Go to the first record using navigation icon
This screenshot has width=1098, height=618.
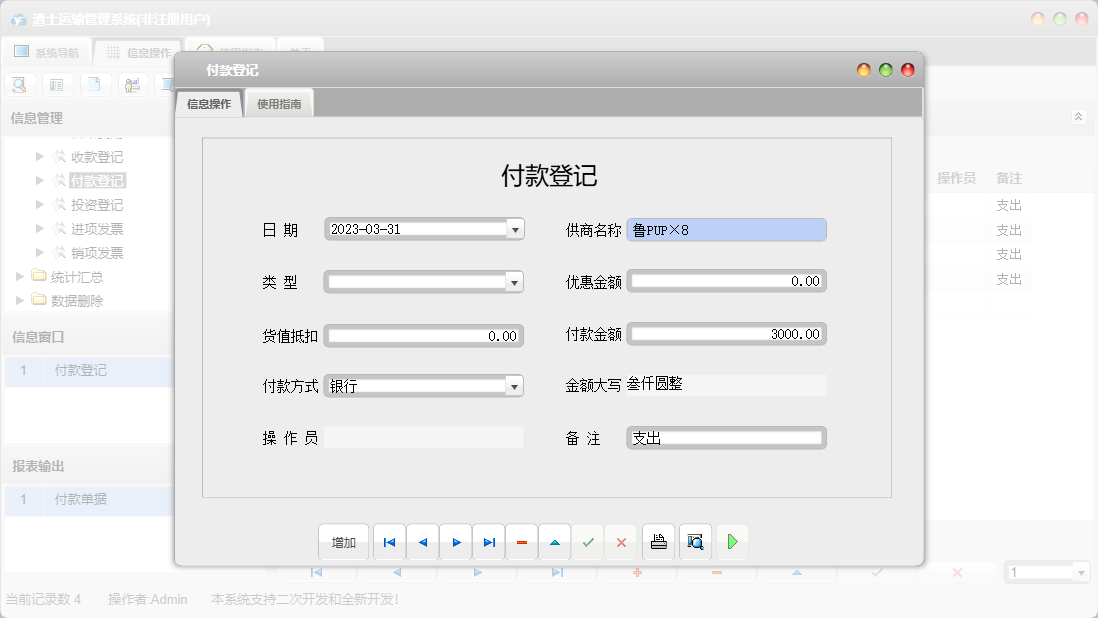pyautogui.click(x=389, y=541)
